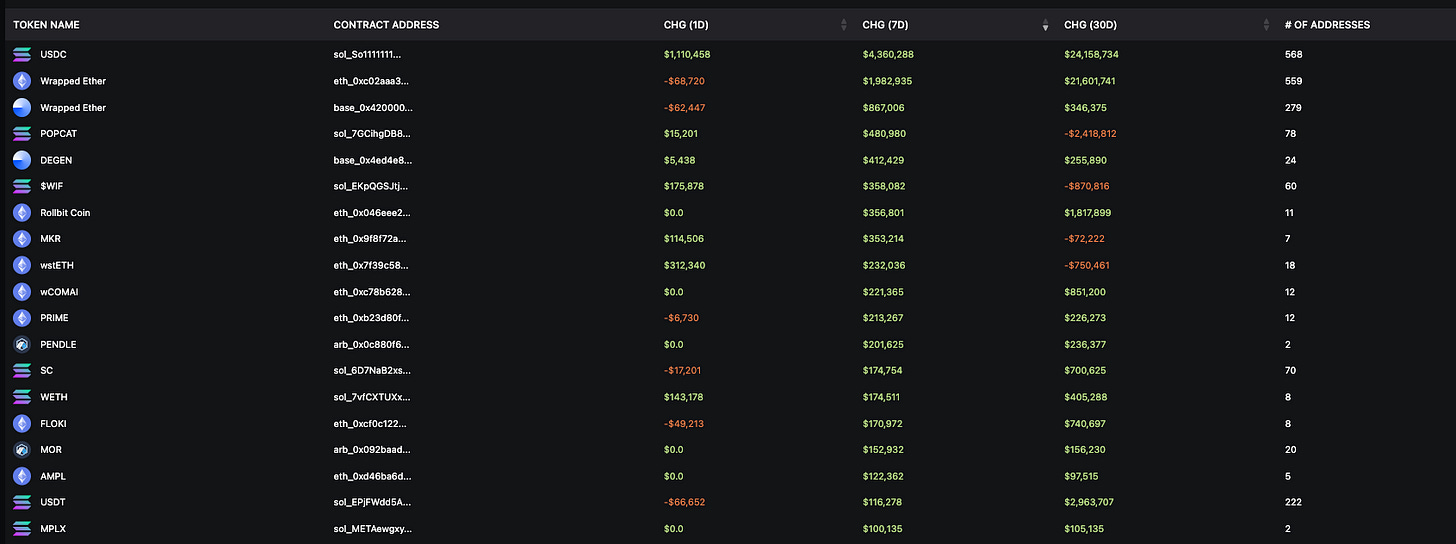Click the CHG (1D) header label
This screenshot has width=1456, height=544.
tap(686, 25)
